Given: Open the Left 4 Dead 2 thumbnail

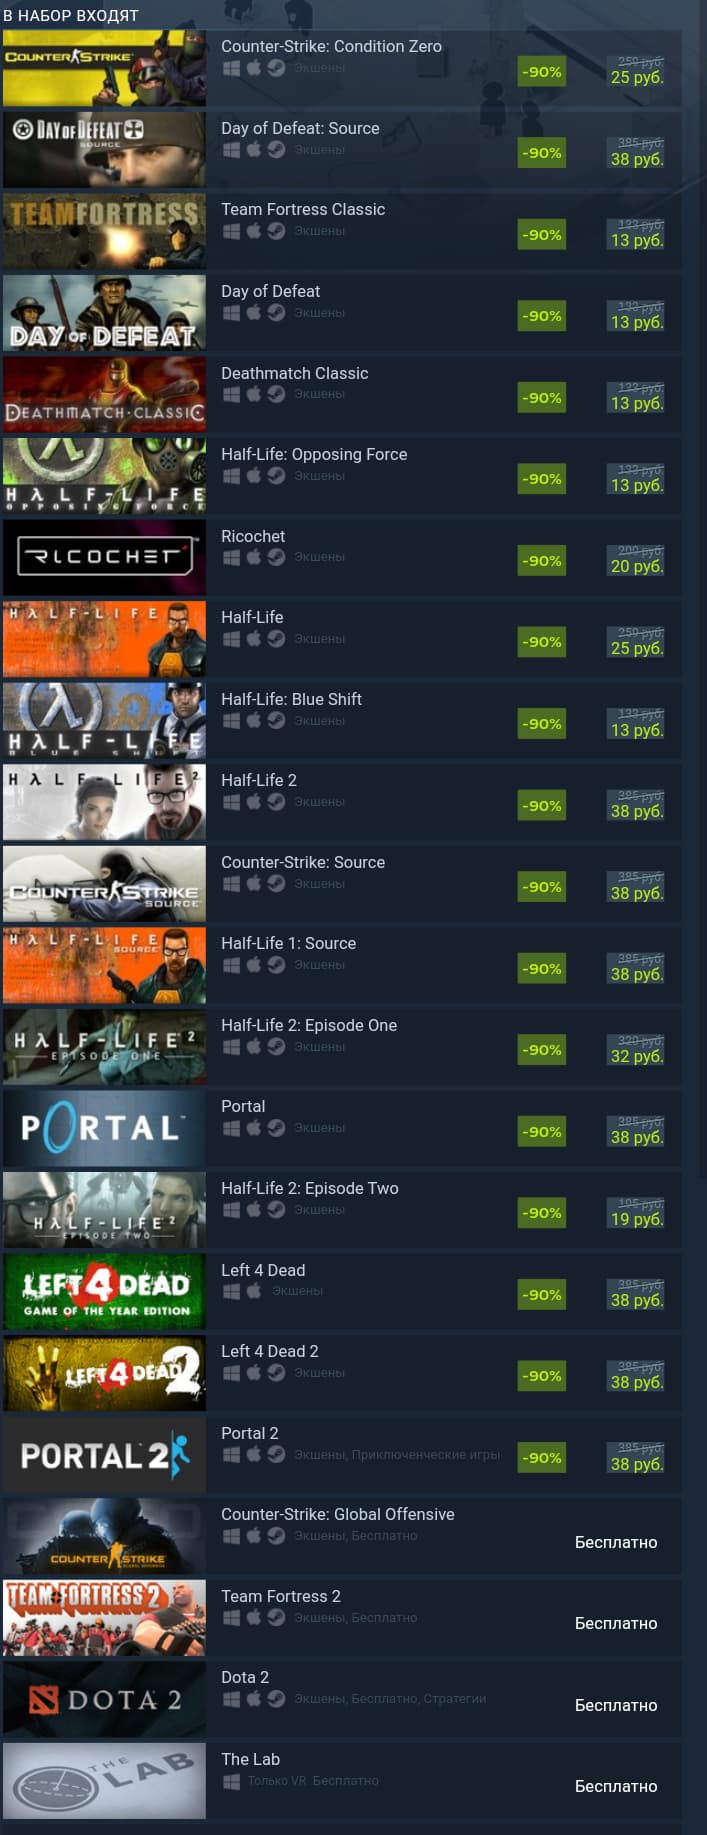Looking at the screenshot, I should click(x=104, y=1373).
